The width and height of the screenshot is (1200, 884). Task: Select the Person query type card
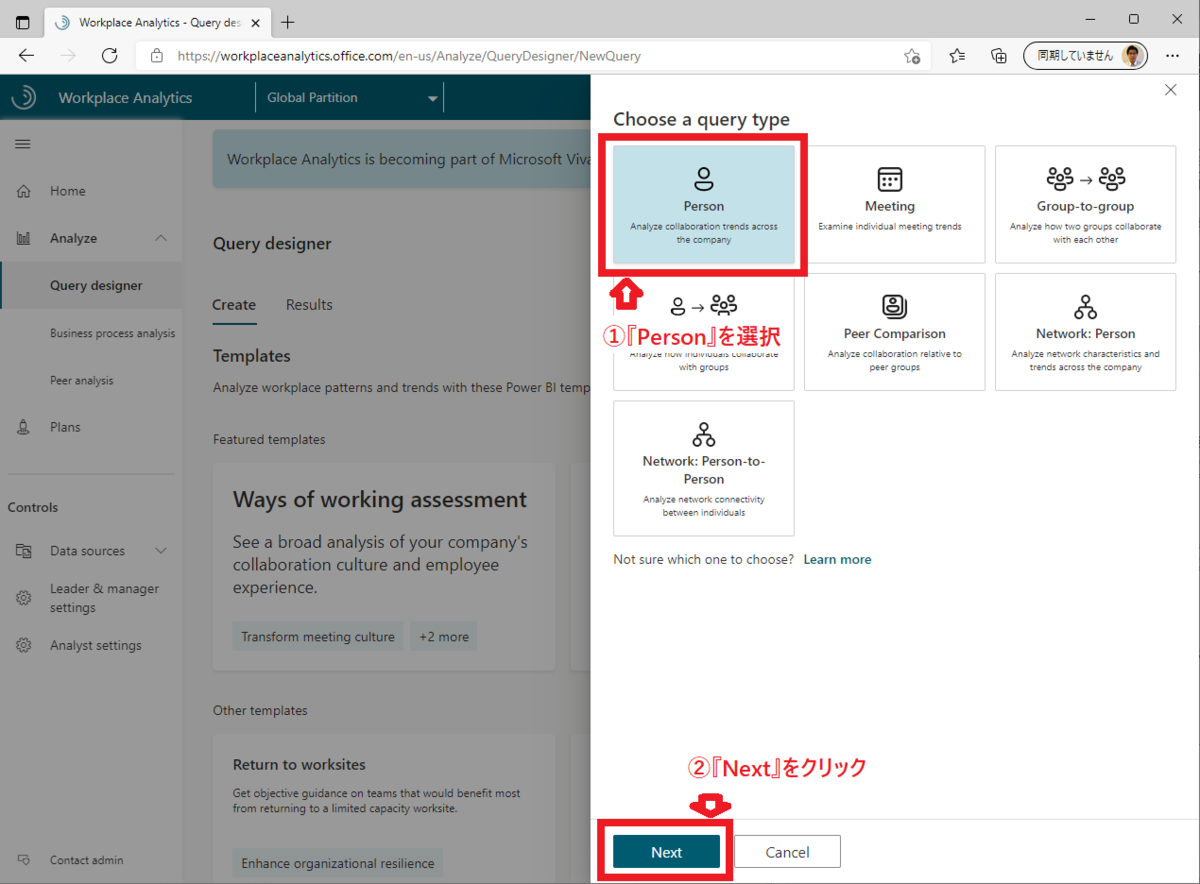click(x=704, y=205)
